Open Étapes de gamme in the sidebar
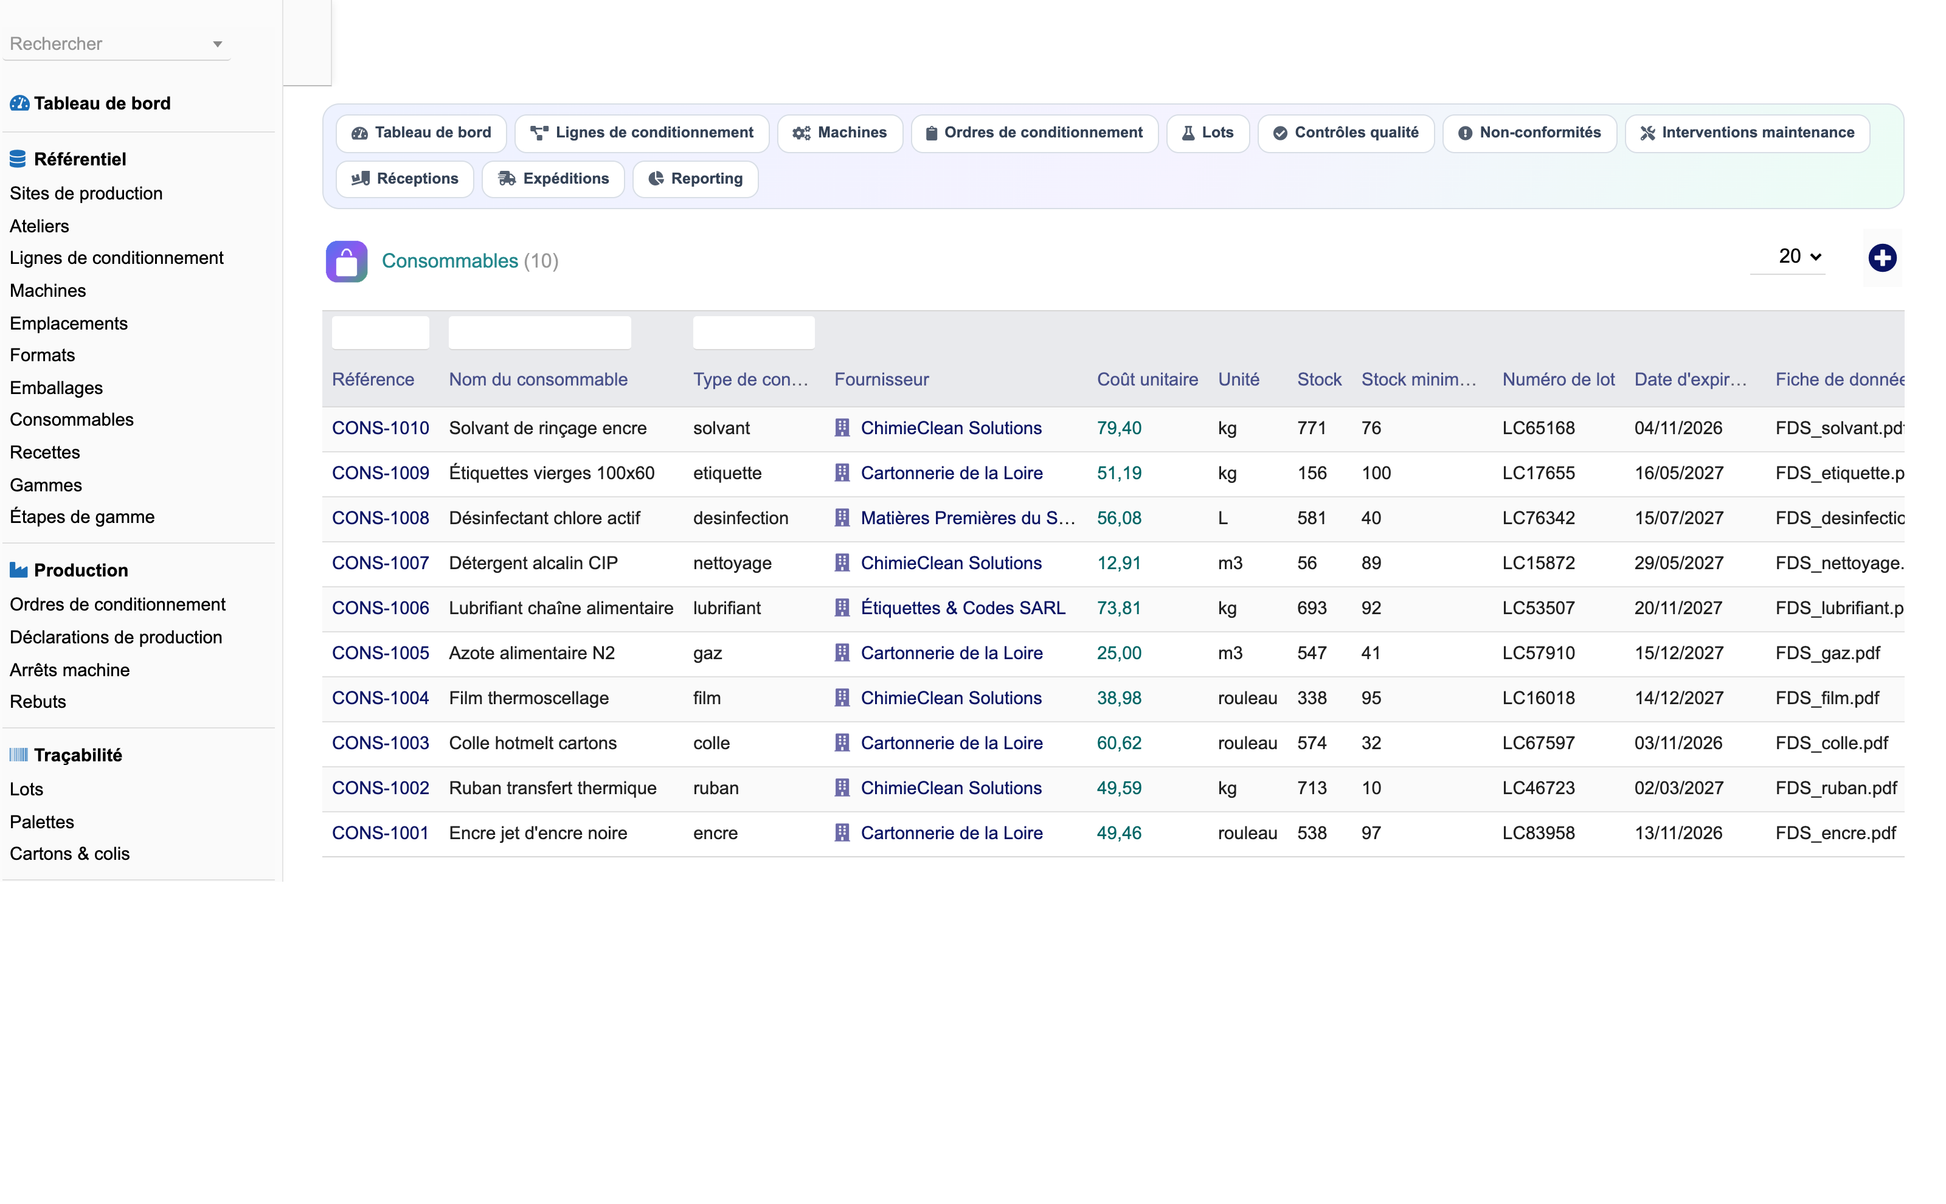1946x1204 pixels. coord(82,517)
